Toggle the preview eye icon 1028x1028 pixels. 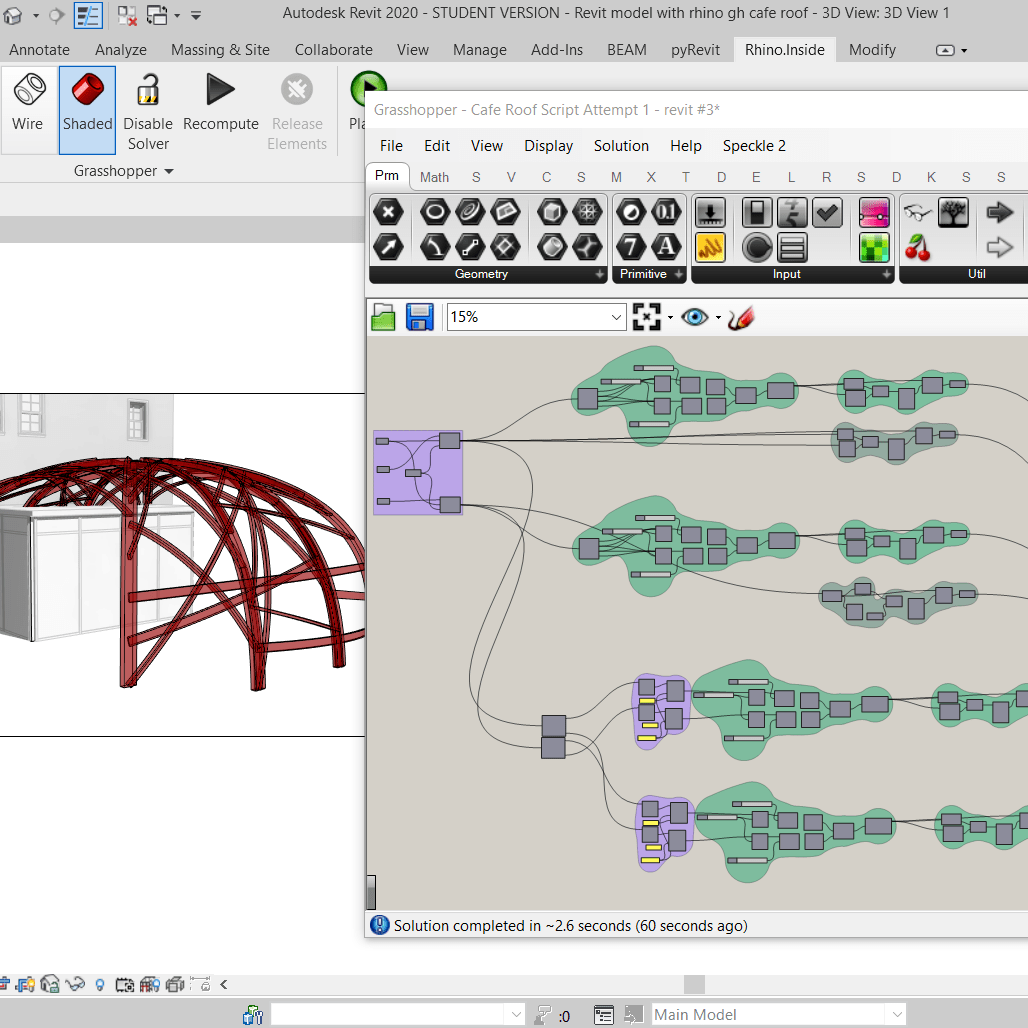pos(694,317)
